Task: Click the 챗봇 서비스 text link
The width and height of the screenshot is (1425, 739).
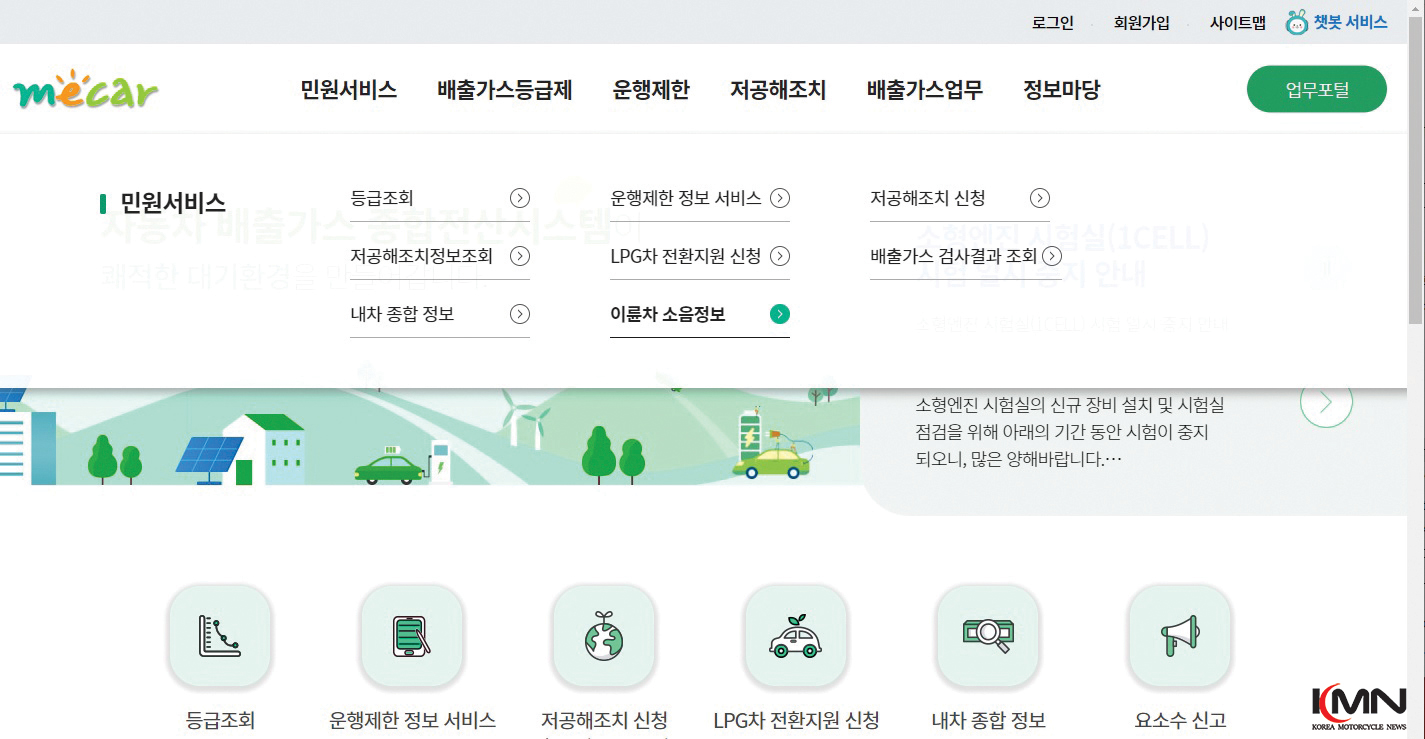Action: 1351,22
